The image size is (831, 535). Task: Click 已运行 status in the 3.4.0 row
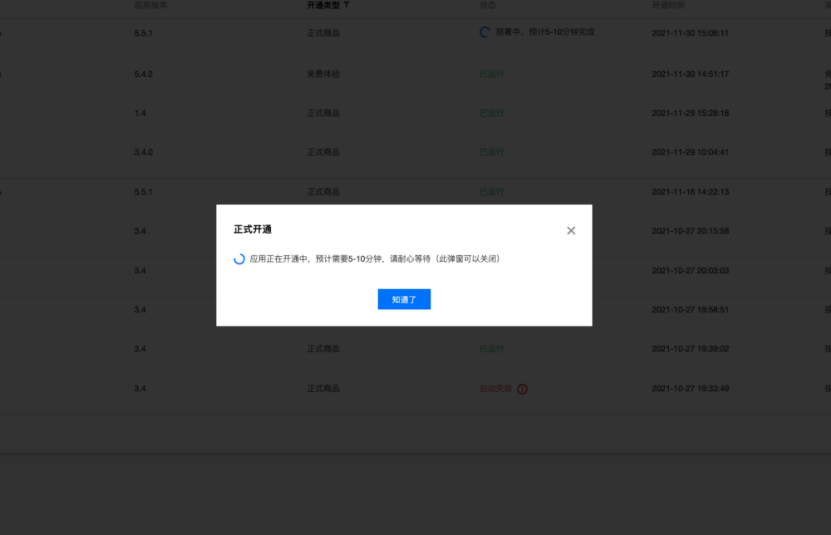pos(491,152)
